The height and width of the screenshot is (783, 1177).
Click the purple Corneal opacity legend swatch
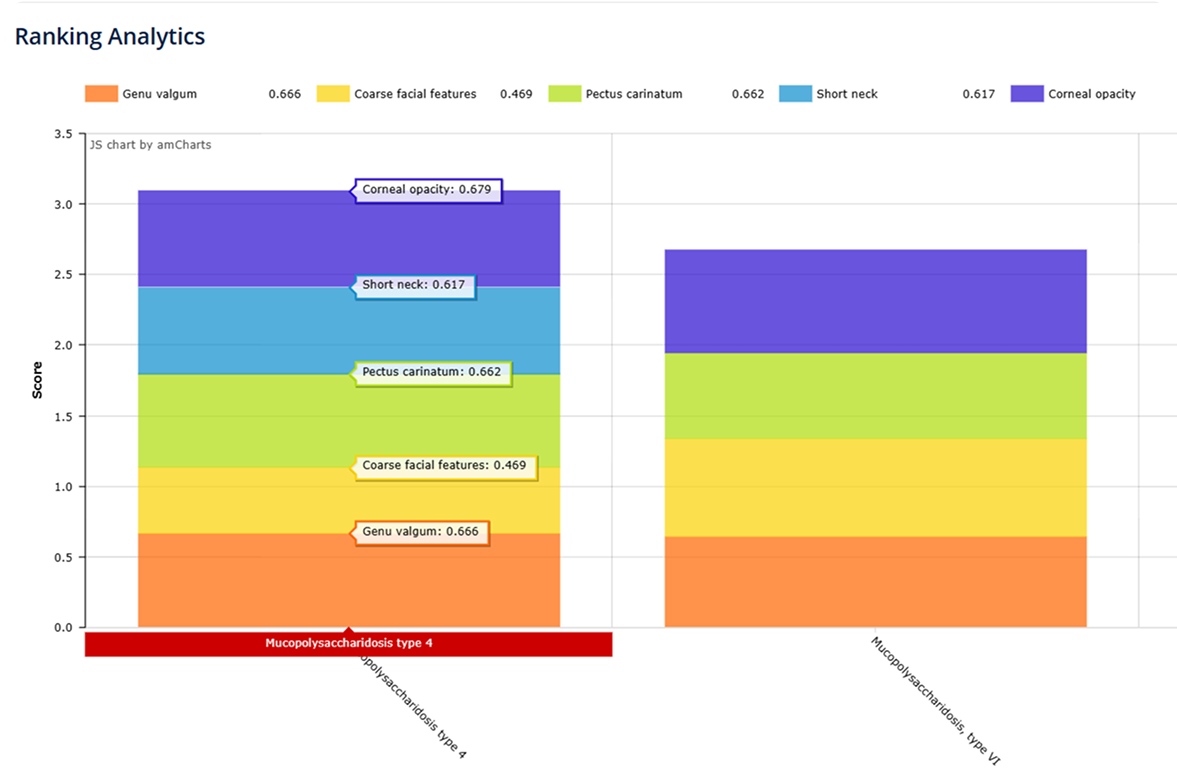point(1027,94)
